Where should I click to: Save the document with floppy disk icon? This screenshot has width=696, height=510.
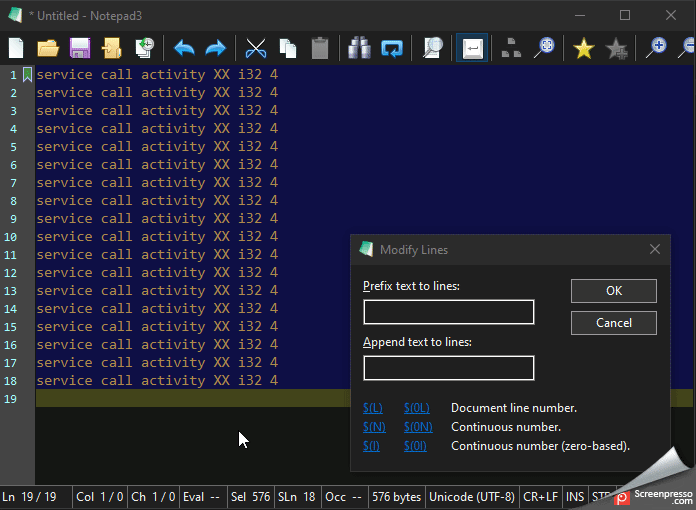coord(80,48)
